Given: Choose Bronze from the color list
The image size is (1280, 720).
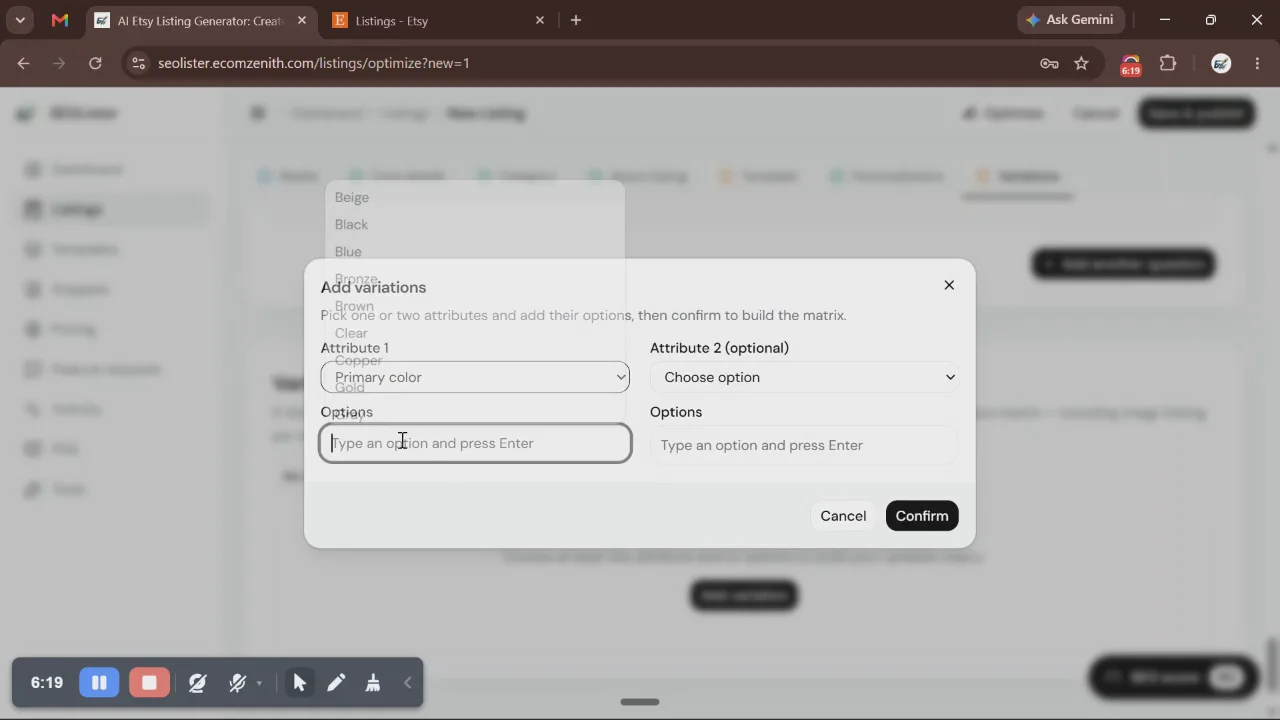Looking at the screenshot, I should pos(356,278).
